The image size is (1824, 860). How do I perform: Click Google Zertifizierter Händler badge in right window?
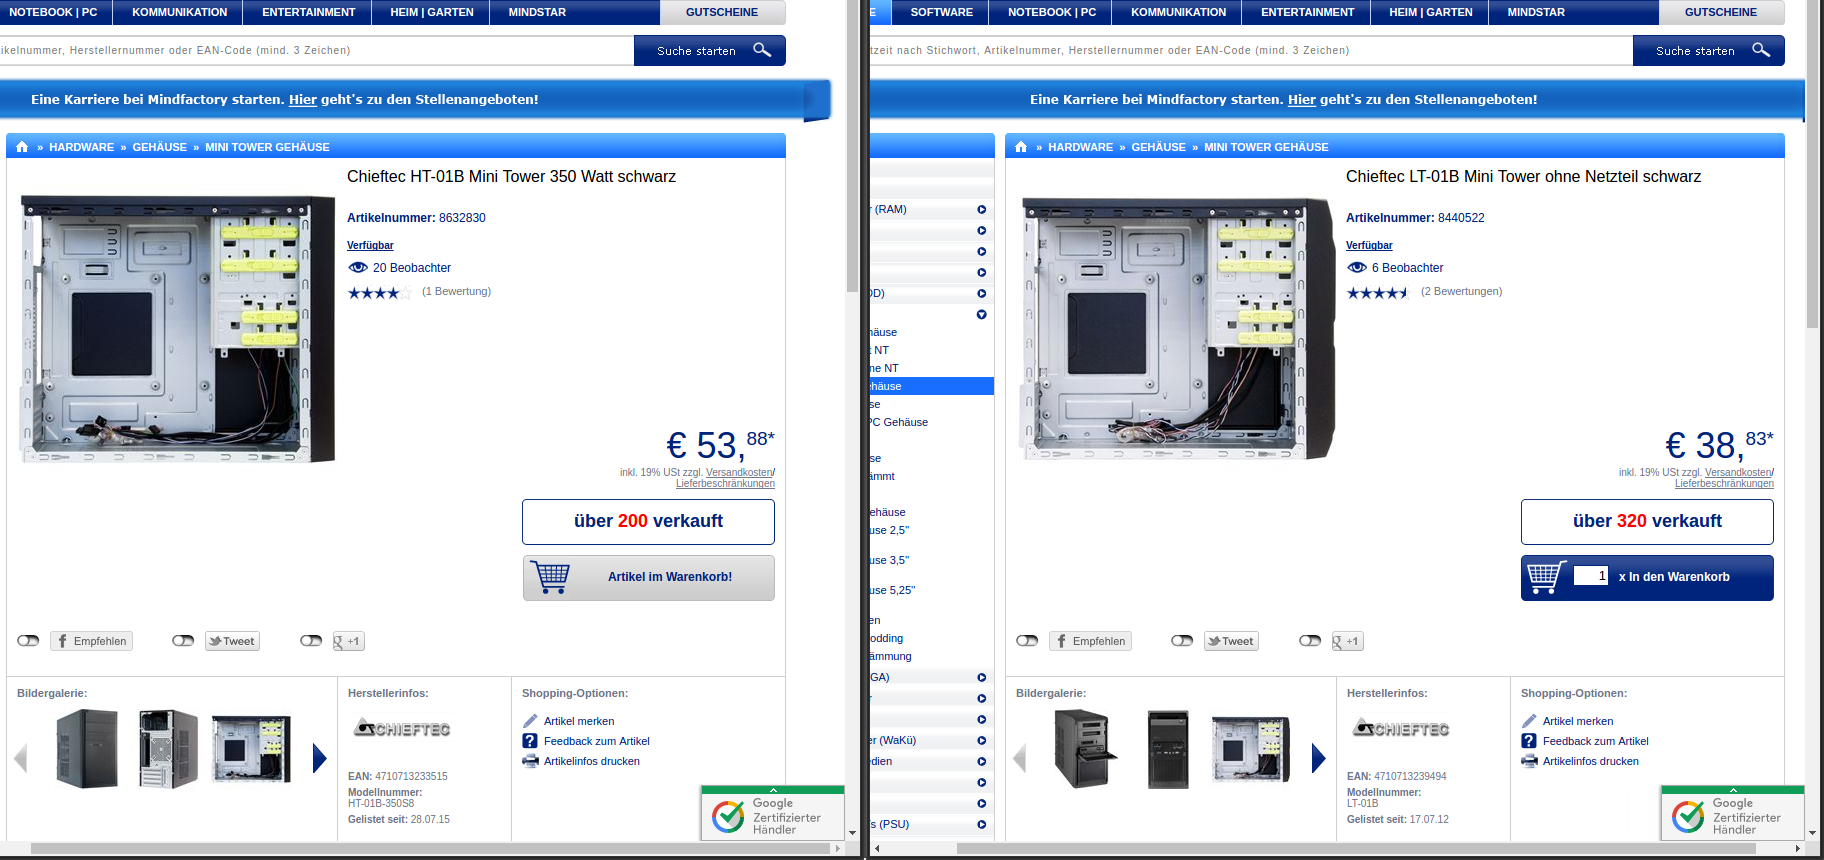(1732, 813)
